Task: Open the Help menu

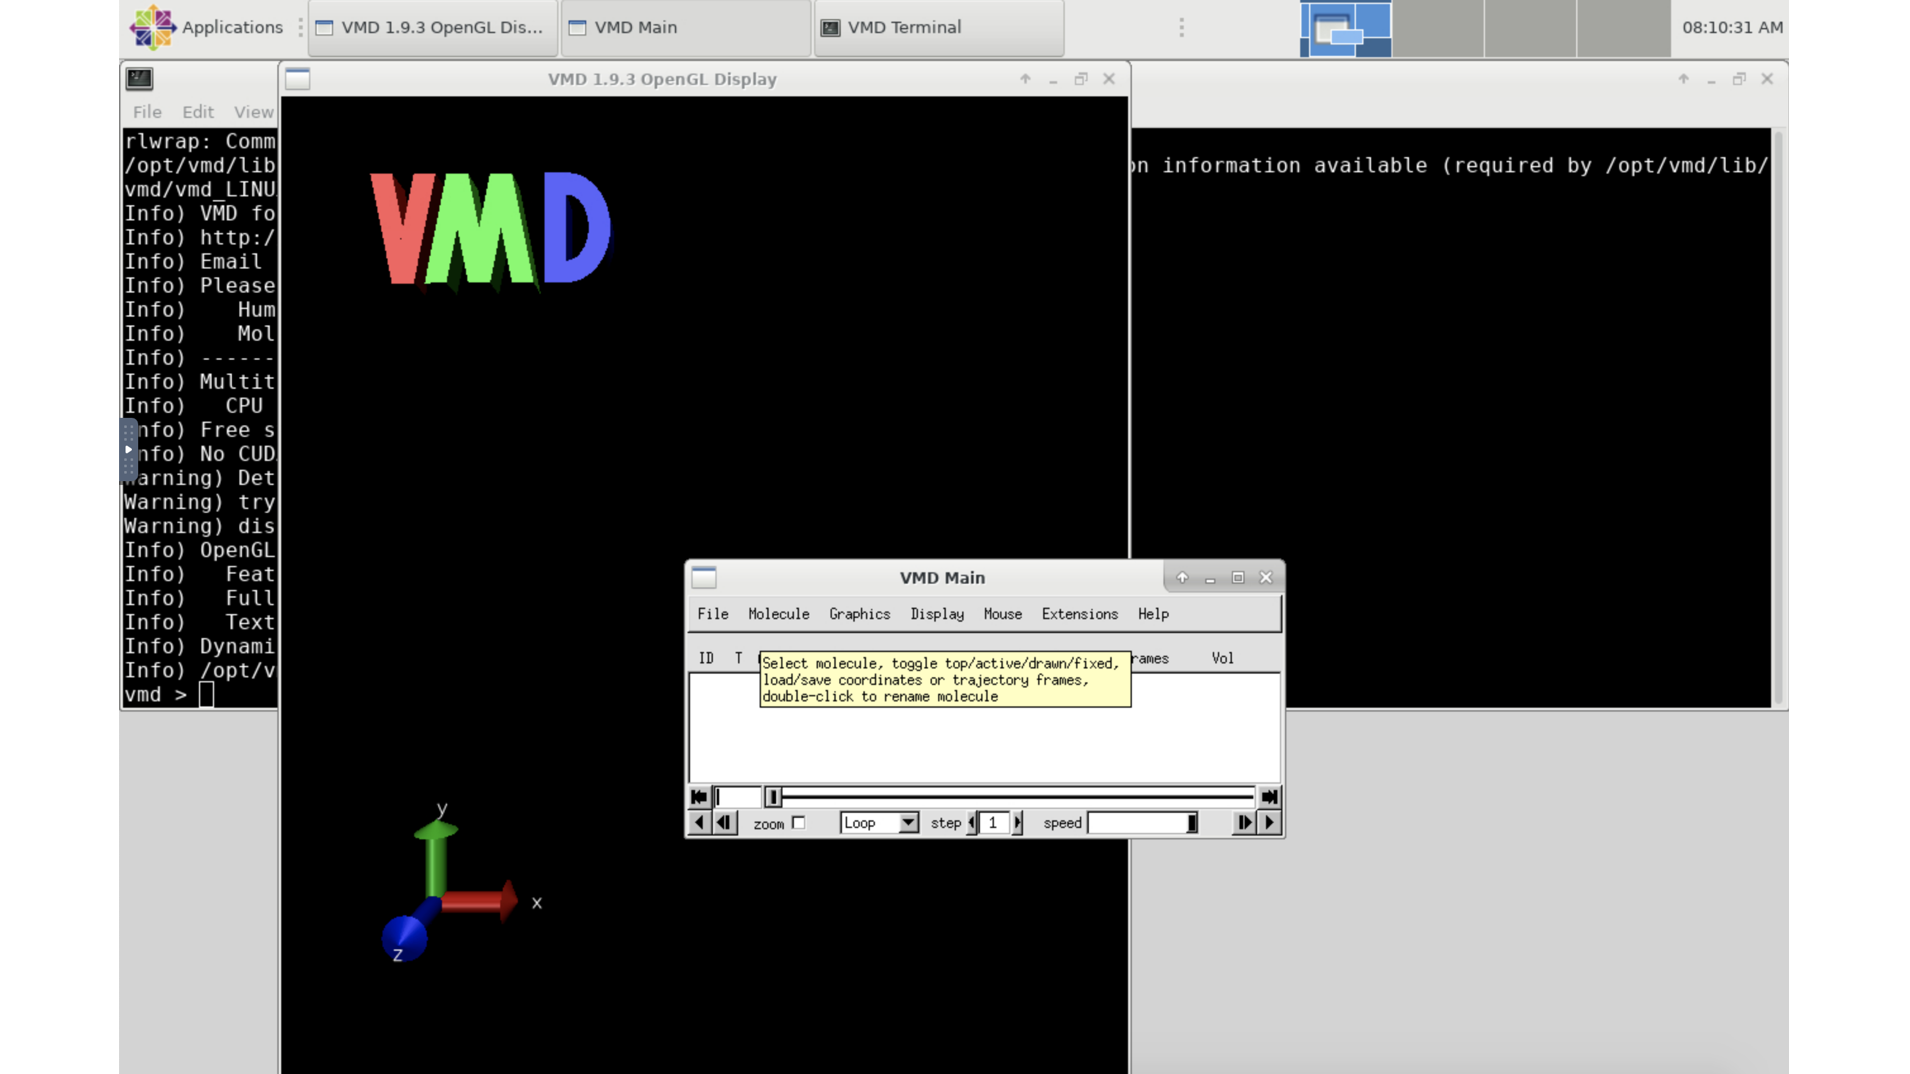Action: [x=1153, y=614]
